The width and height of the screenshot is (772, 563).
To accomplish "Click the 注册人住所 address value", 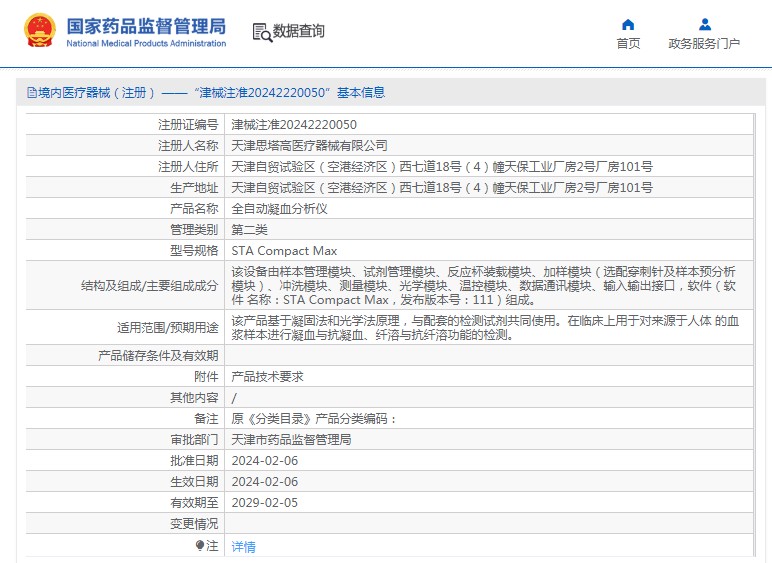I will click(442, 167).
